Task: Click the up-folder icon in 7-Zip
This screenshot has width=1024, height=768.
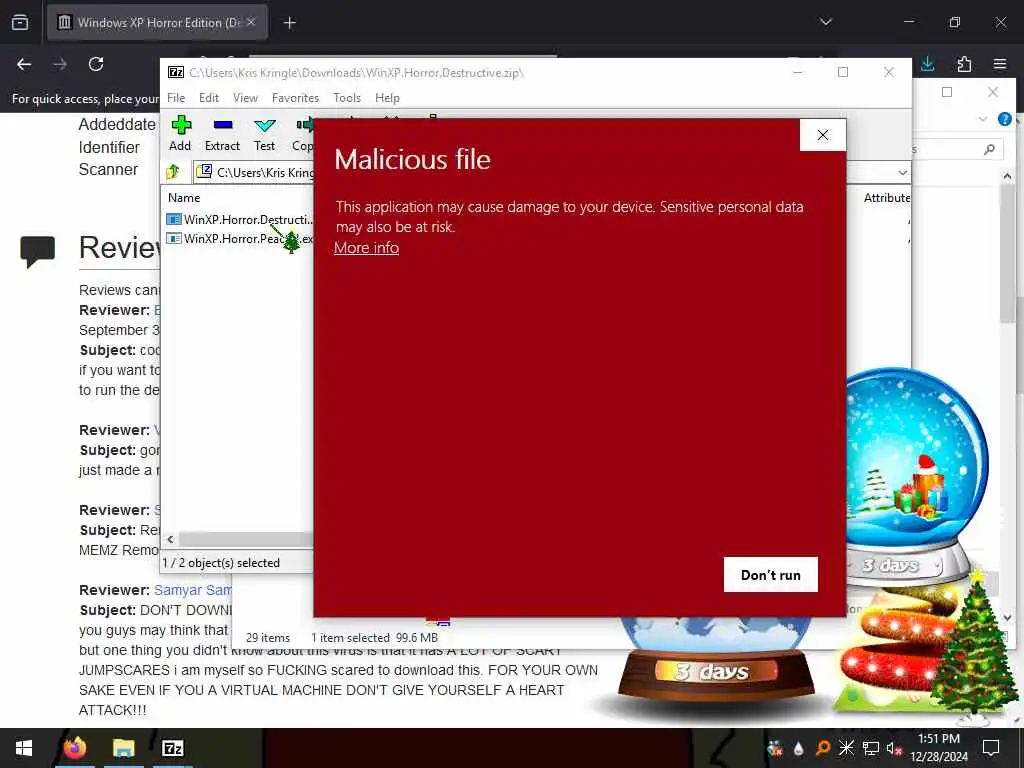Action: (173, 172)
